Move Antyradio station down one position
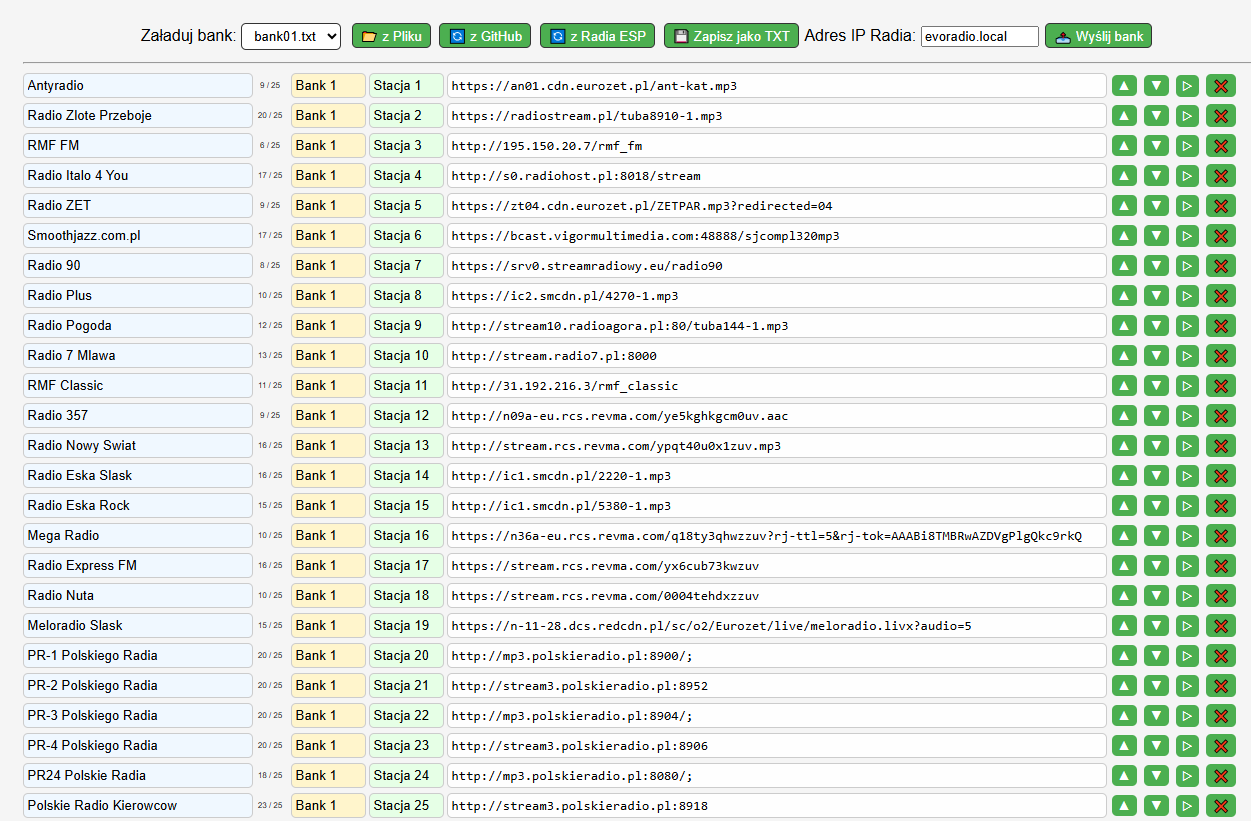This screenshot has height=821, width=1251. point(1156,86)
